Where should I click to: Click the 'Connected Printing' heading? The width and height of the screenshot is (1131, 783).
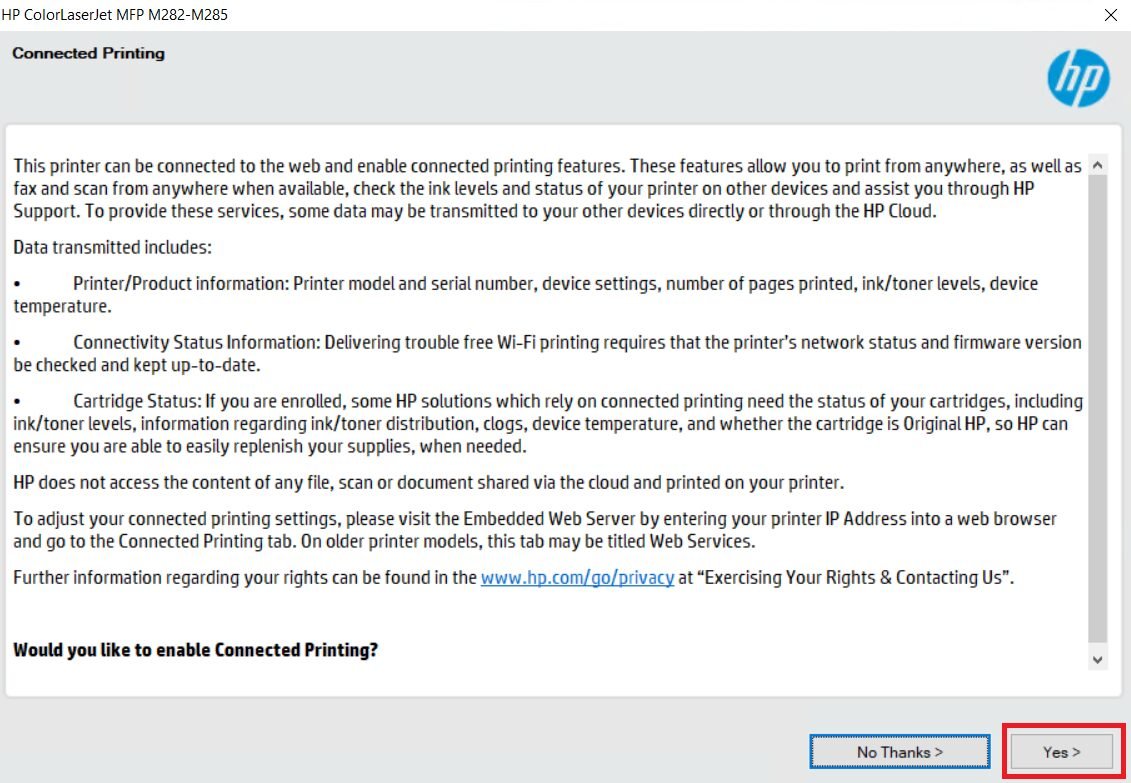coord(88,53)
